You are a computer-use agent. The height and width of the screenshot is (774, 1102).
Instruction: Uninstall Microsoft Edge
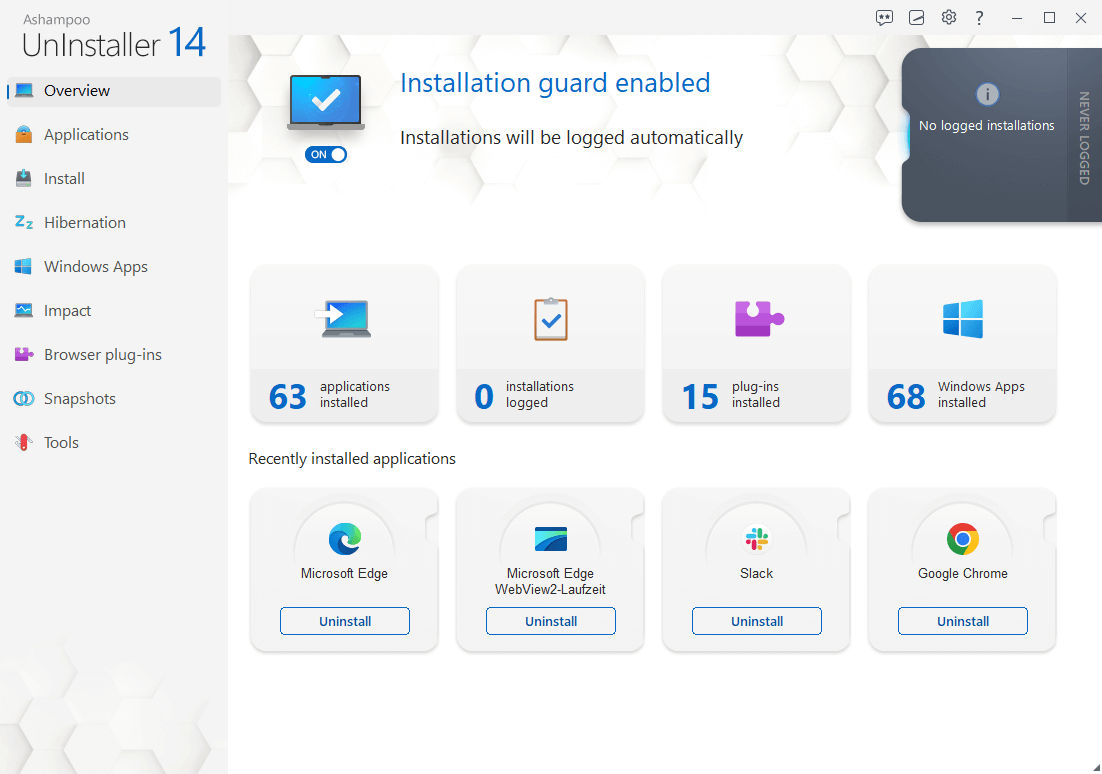pos(345,621)
